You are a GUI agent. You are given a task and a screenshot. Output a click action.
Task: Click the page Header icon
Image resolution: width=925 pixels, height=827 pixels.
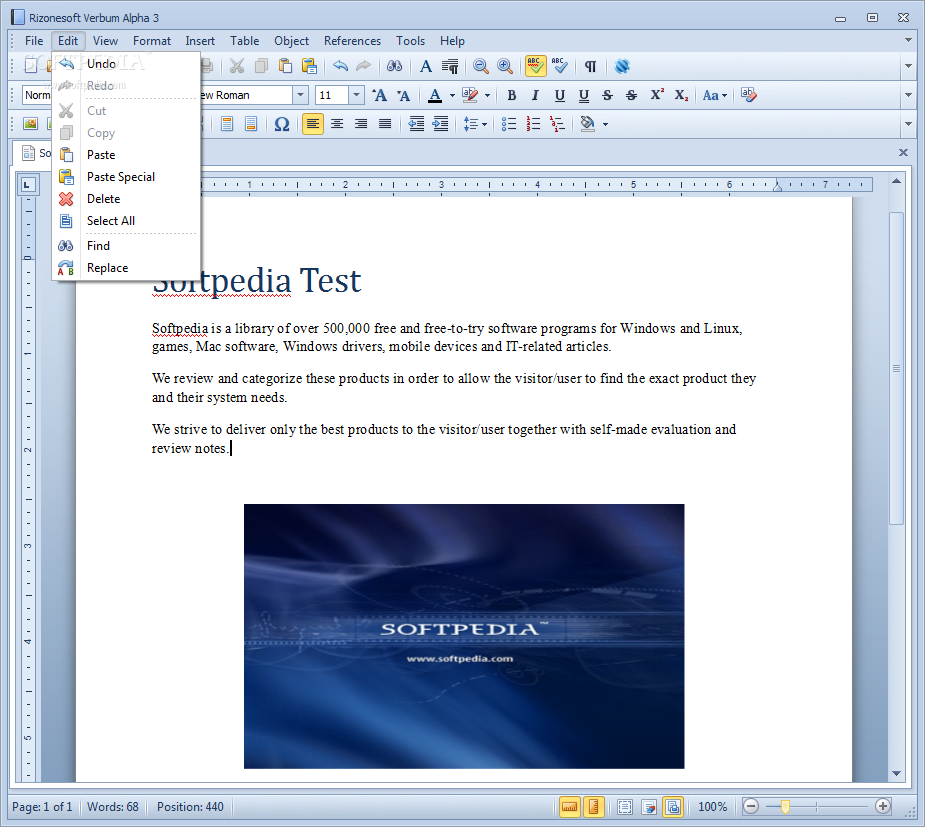pos(227,124)
